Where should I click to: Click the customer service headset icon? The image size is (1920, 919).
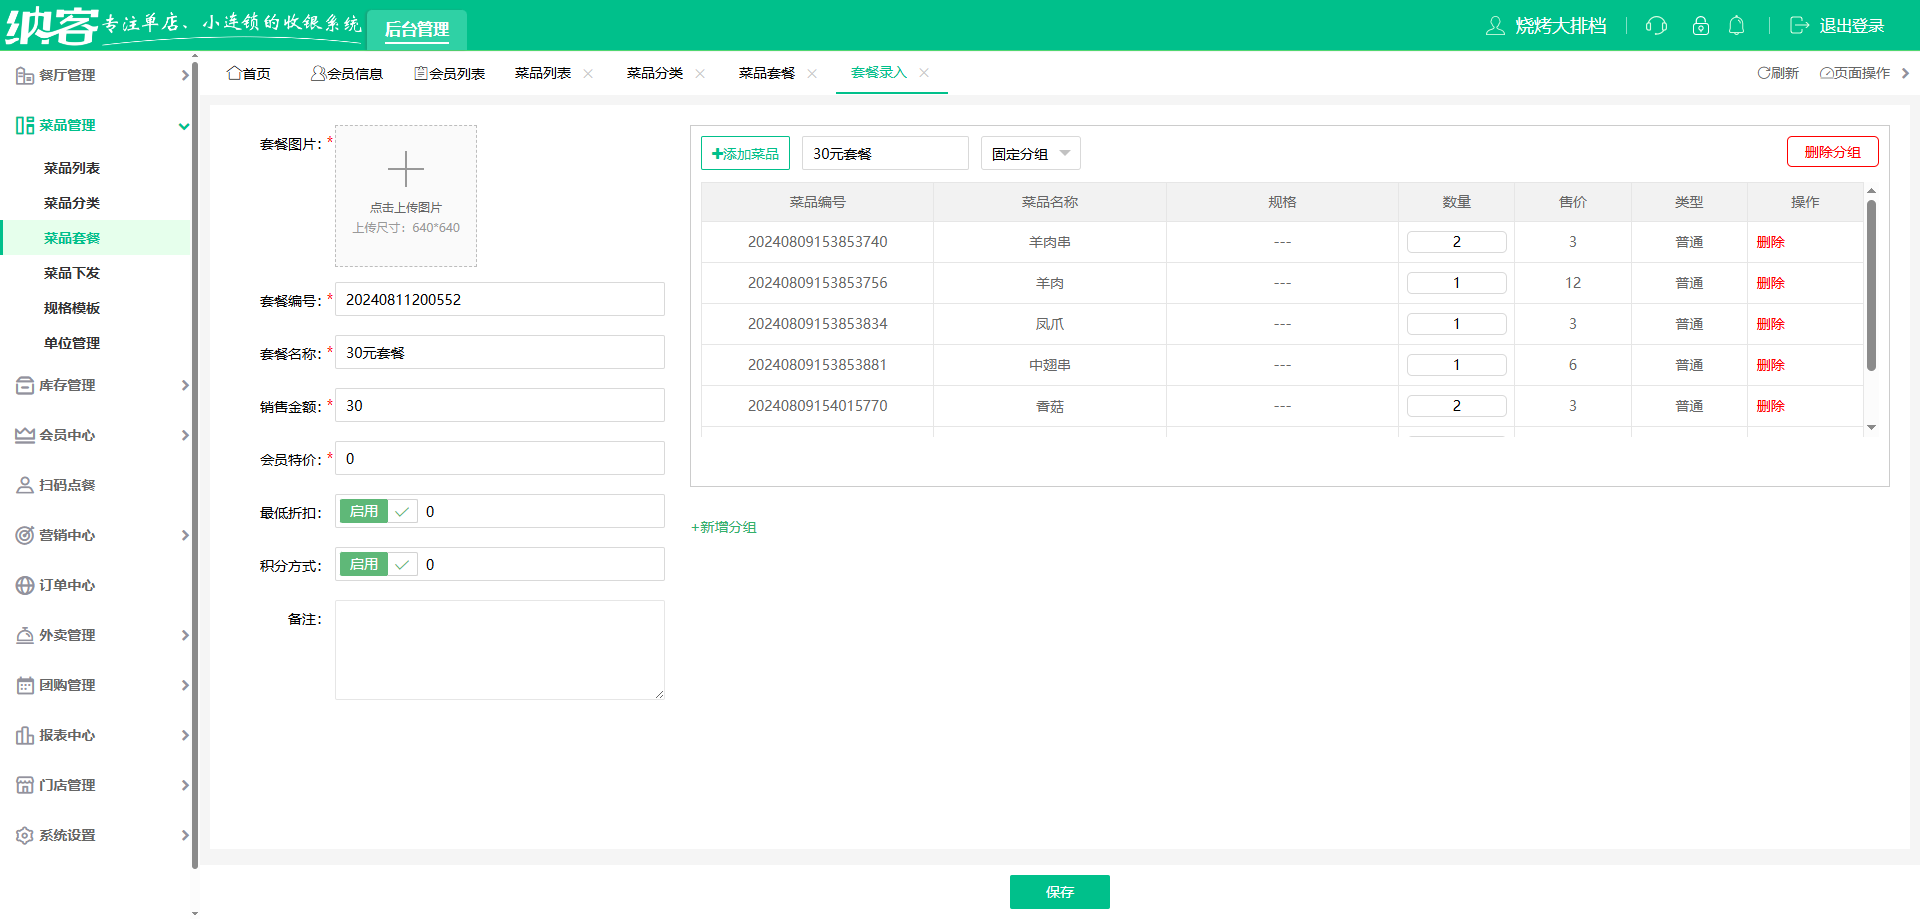pyautogui.click(x=1656, y=26)
